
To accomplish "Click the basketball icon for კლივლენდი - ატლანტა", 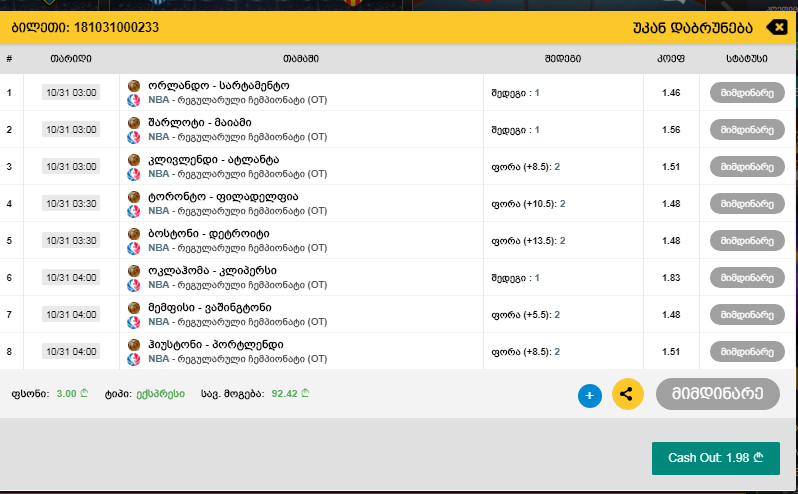I will coord(134,160).
